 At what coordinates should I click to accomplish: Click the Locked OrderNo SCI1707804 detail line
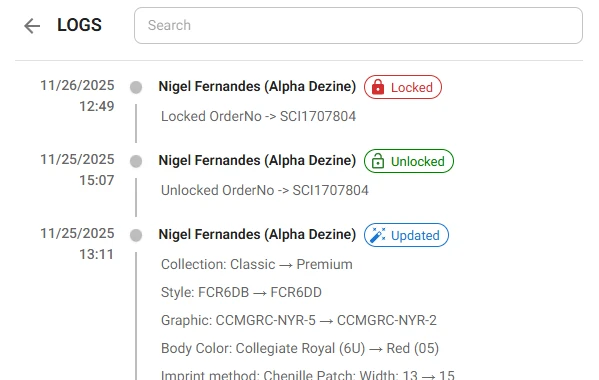(x=258, y=116)
